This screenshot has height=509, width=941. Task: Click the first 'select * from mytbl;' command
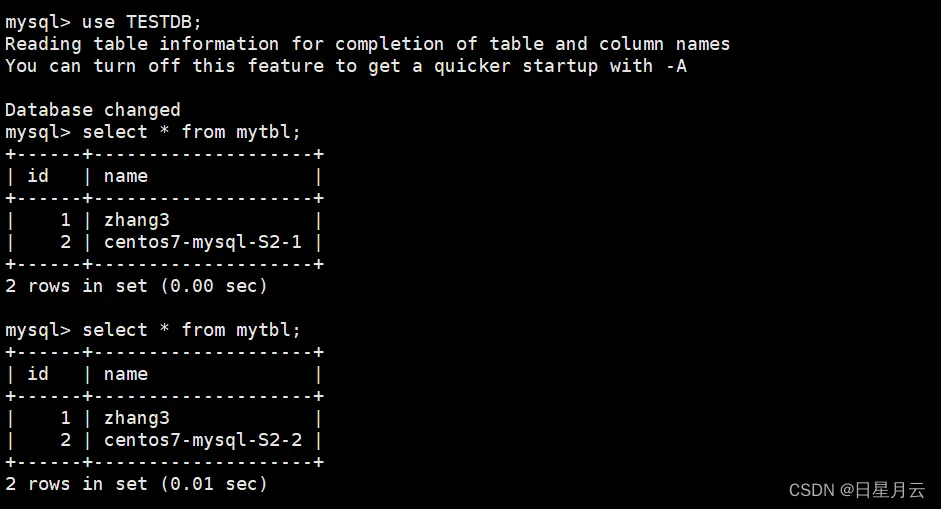pyautogui.click(x=191, y=132)
